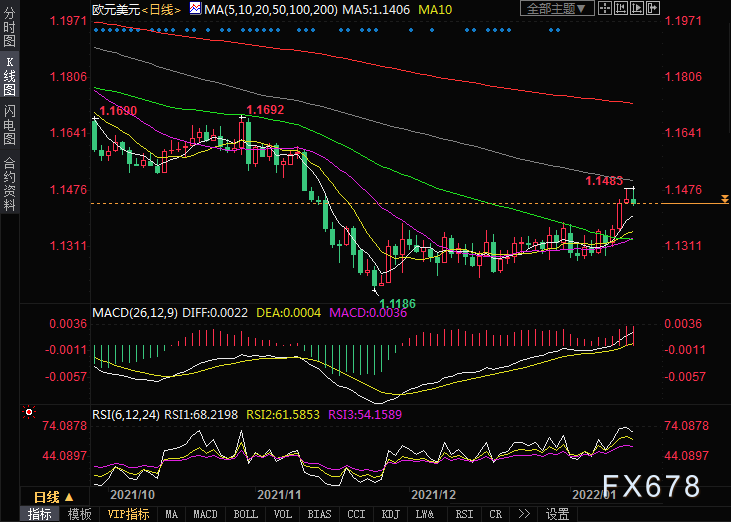Click the MACD(26,12,9) parameters label
Image resolution: width=731 pixels, height=522 pixels.
[135, 312]
